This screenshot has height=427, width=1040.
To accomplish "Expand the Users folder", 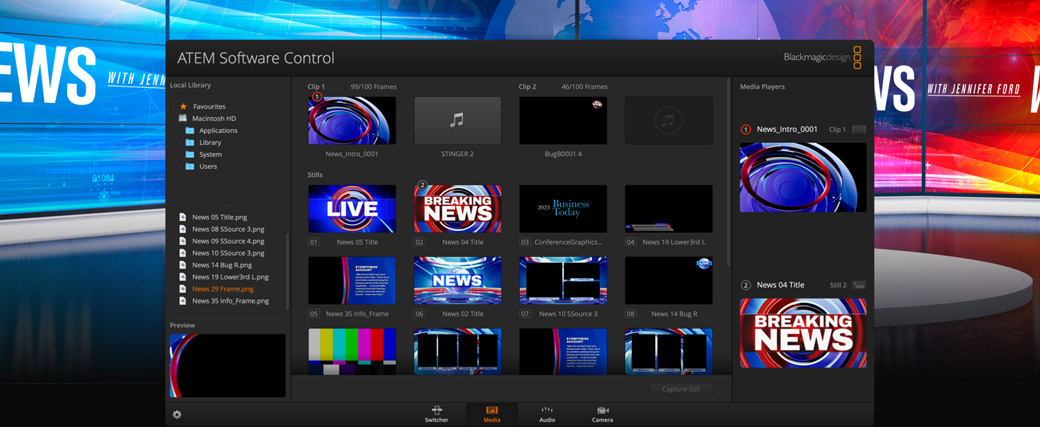I will [190, 166].
